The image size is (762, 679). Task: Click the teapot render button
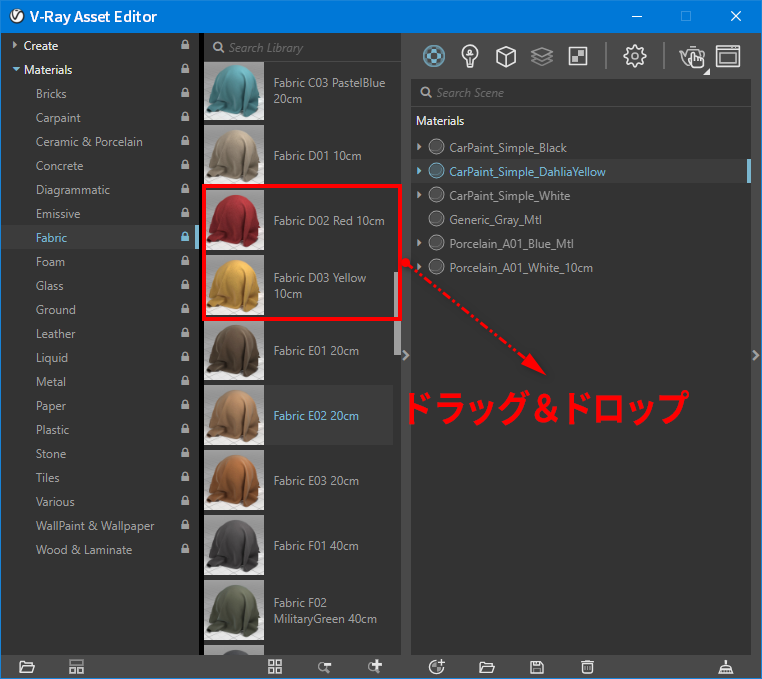(692, 57)
